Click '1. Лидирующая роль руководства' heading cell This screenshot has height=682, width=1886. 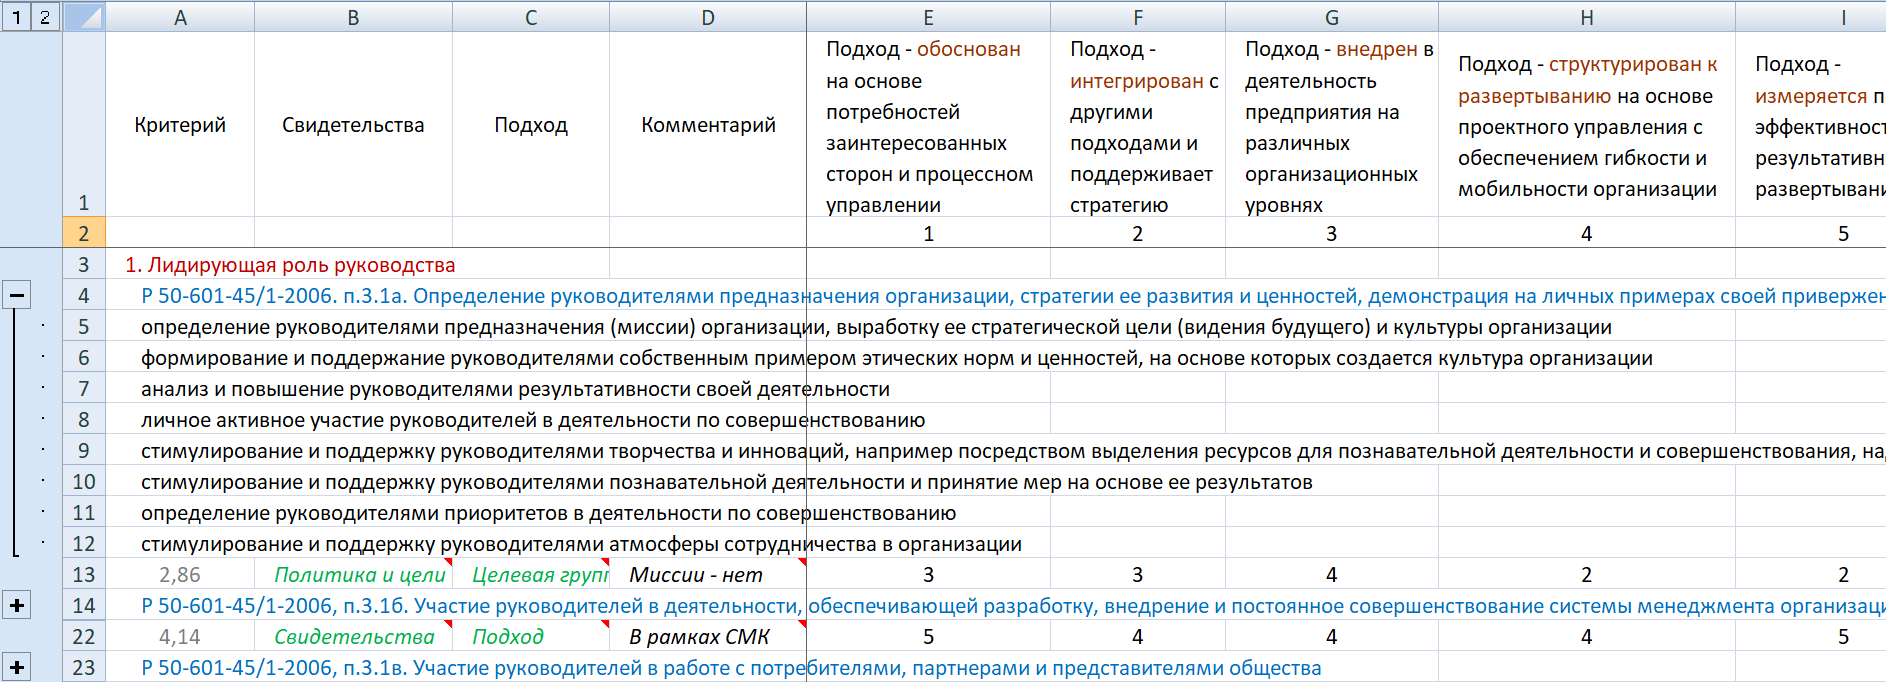[290, 265]
